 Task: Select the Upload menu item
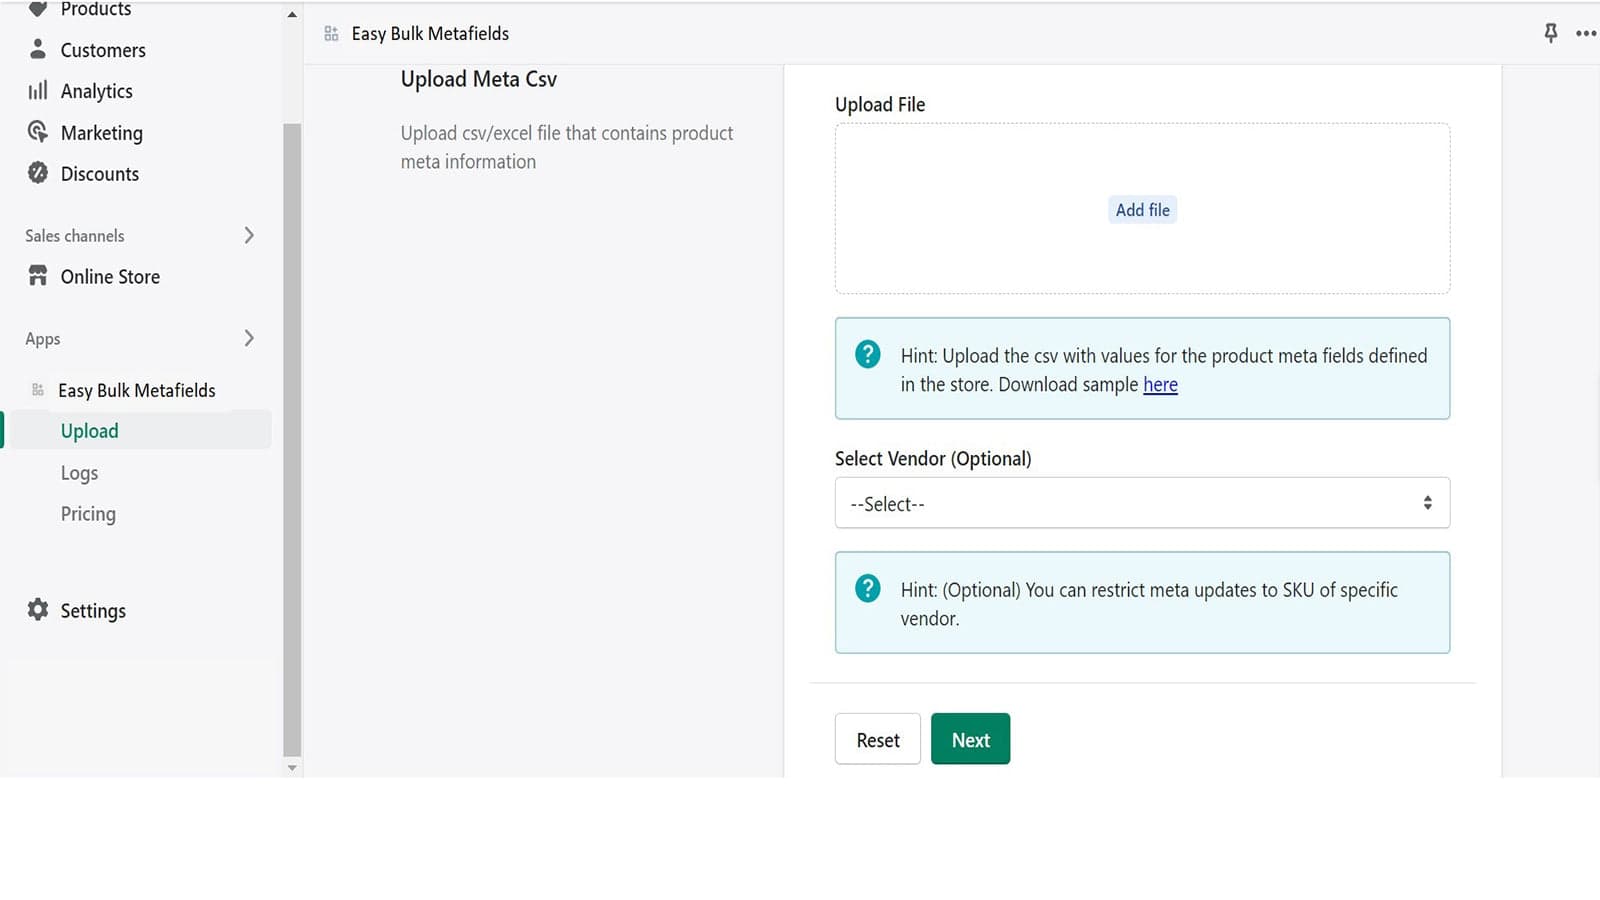pyautogui.click(x=89, y=430)
